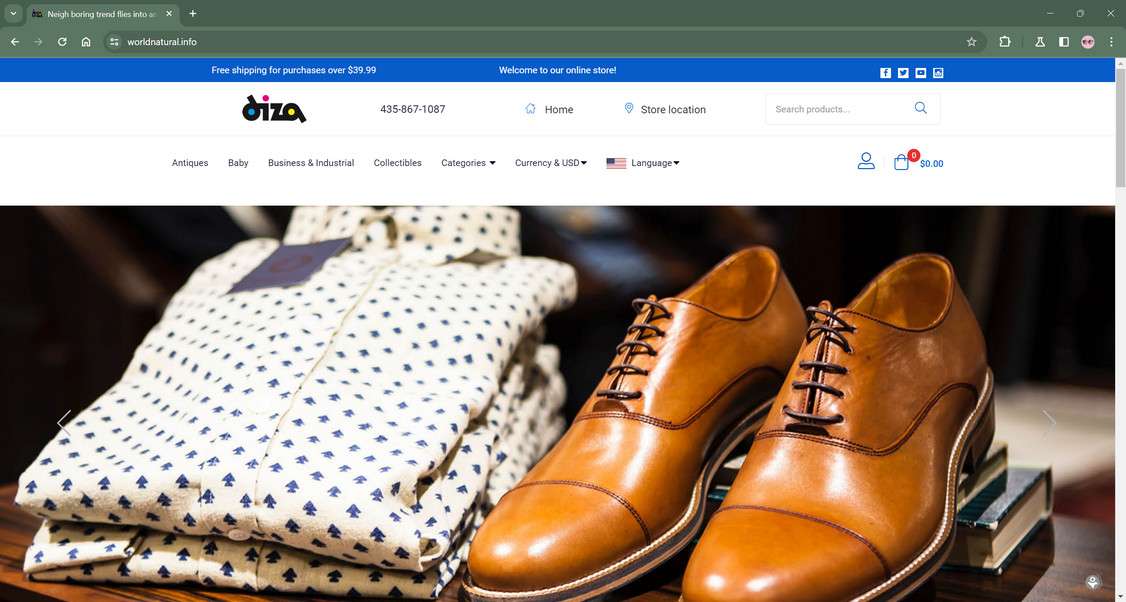The height and width of the screenshot is (602, 1126).
Task: Click the Welcome to our online store text
Action: click(557, 70)
